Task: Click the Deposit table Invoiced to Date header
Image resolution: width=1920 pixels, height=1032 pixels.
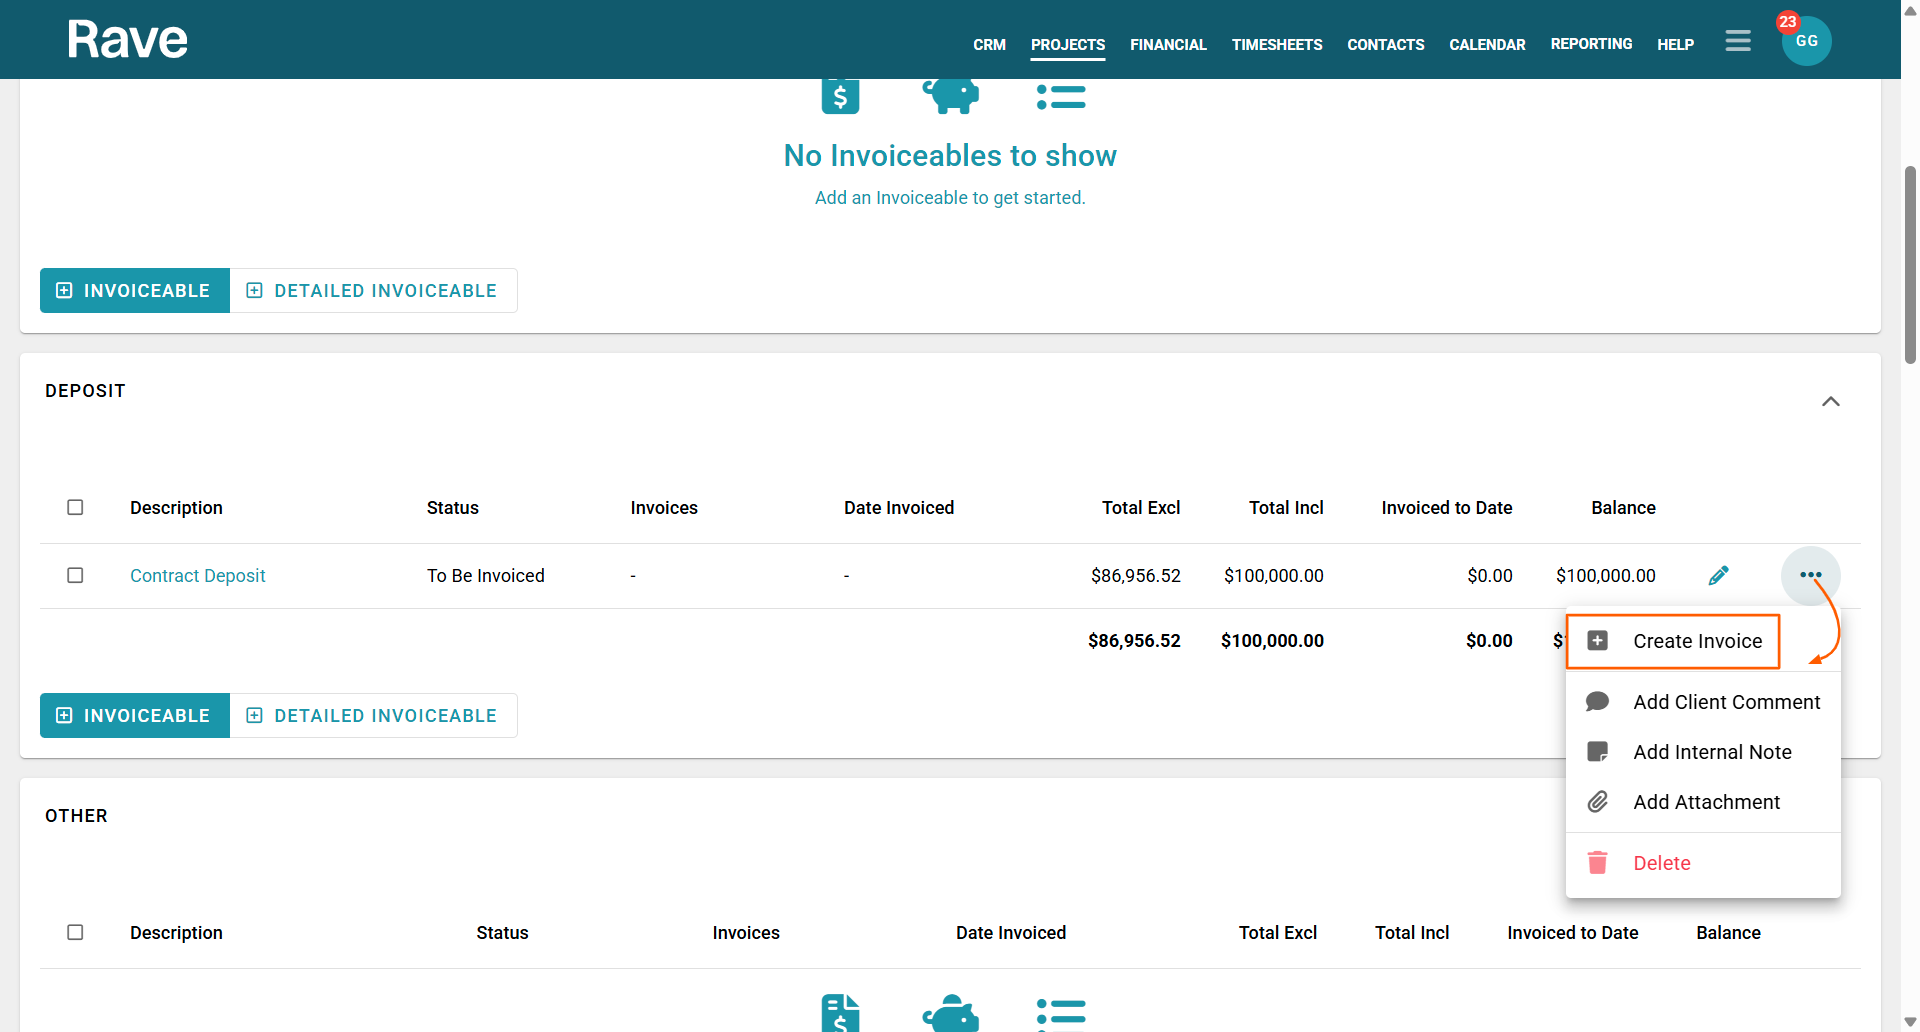Action: click(x=1447, y=507)
